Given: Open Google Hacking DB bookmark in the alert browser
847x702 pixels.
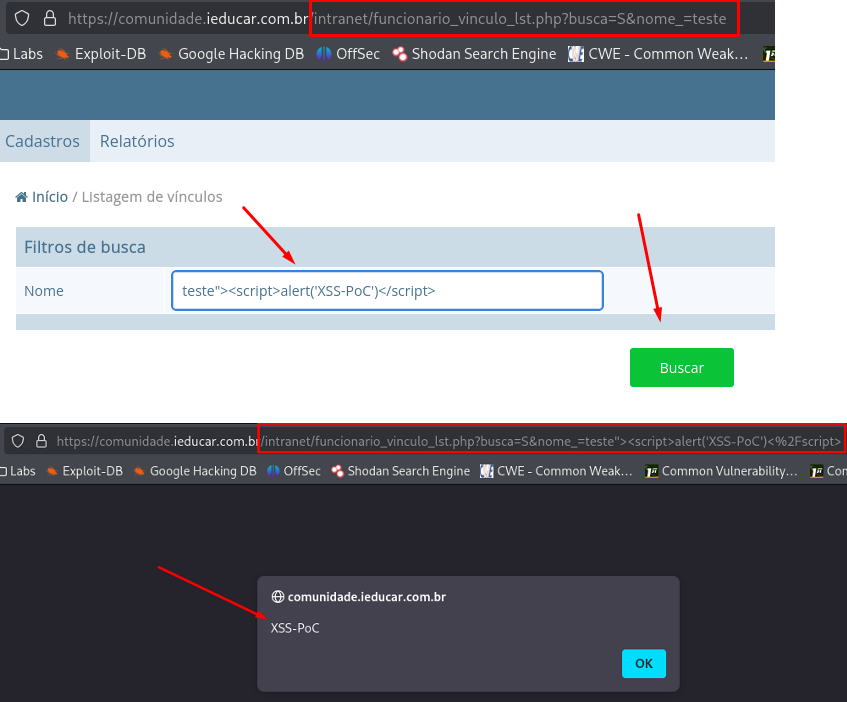Looking at the screenshot, I should tap(195, 471).
